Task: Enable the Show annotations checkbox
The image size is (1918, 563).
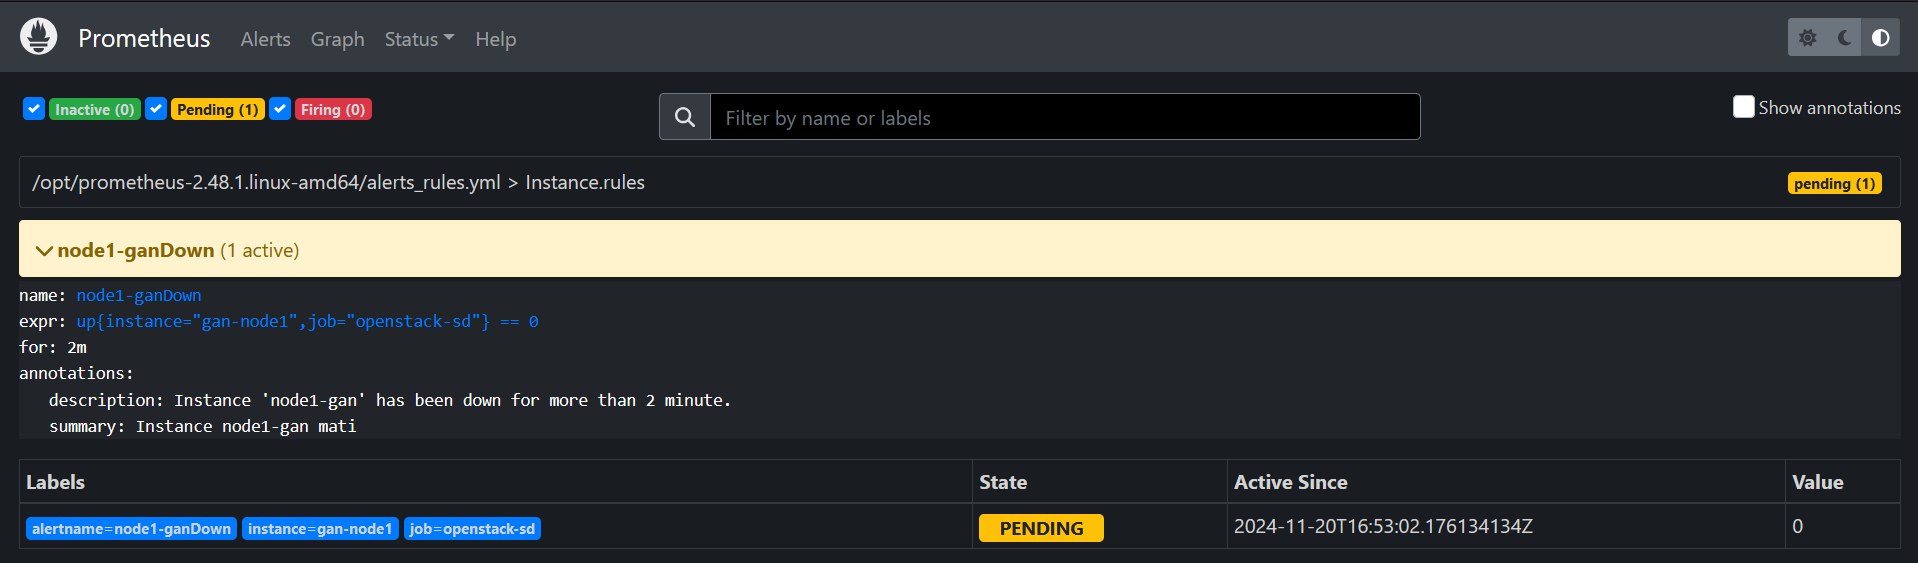Action: [x=1743, y=107]
